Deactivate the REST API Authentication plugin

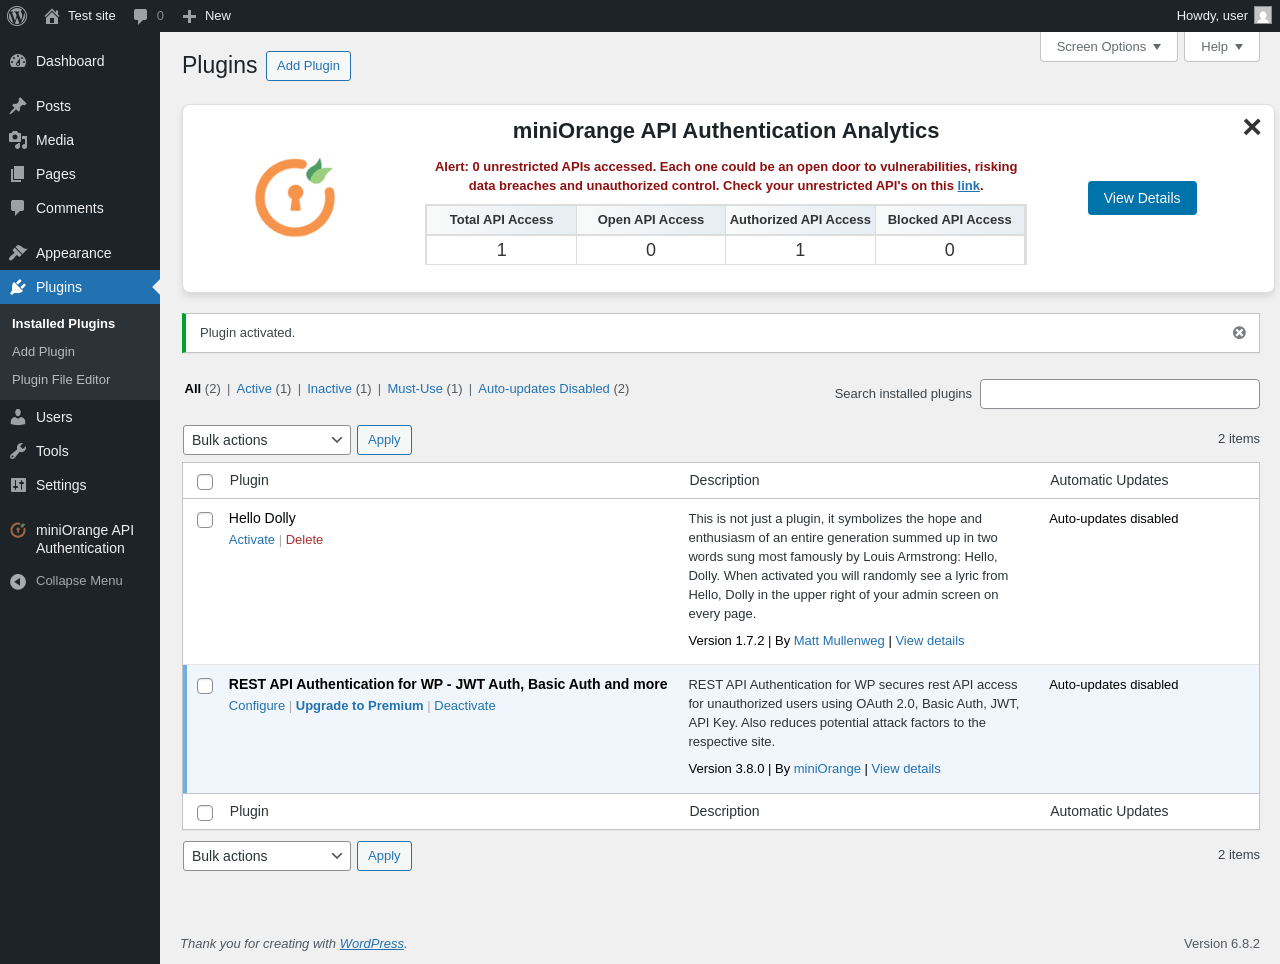coord(465,706)
